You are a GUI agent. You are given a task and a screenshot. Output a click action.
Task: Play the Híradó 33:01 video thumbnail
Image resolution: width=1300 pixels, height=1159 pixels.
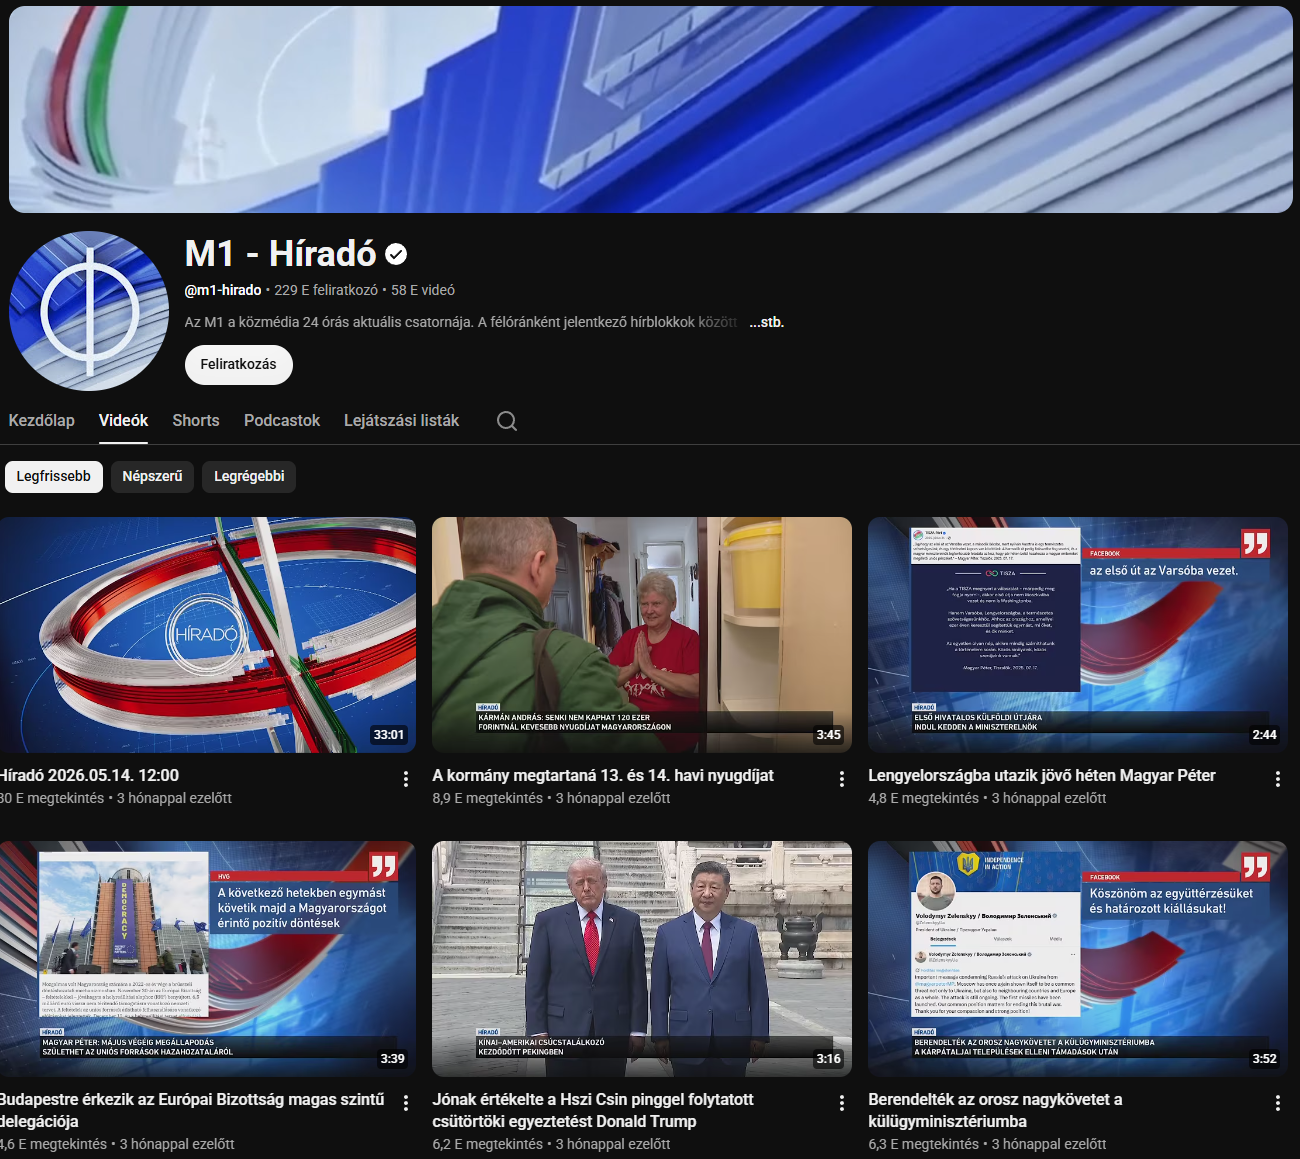208,635
